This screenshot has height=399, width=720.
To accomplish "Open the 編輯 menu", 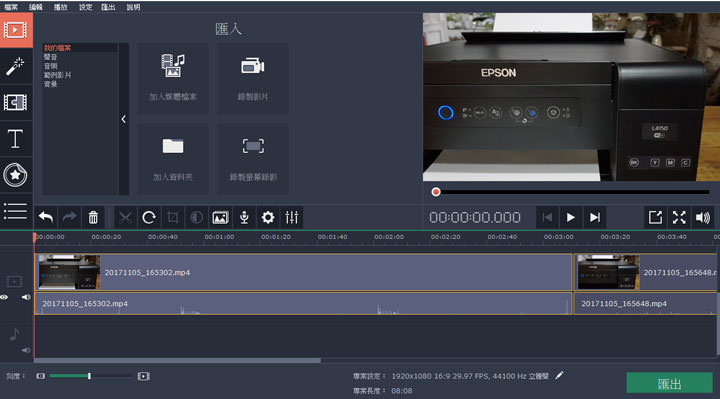I will 35,7.
